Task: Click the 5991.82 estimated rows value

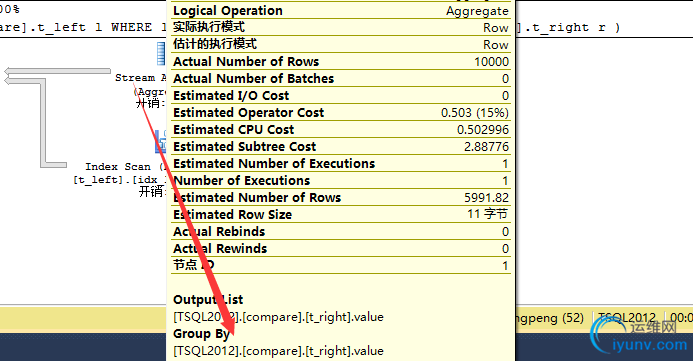Action: coord(486,198)
